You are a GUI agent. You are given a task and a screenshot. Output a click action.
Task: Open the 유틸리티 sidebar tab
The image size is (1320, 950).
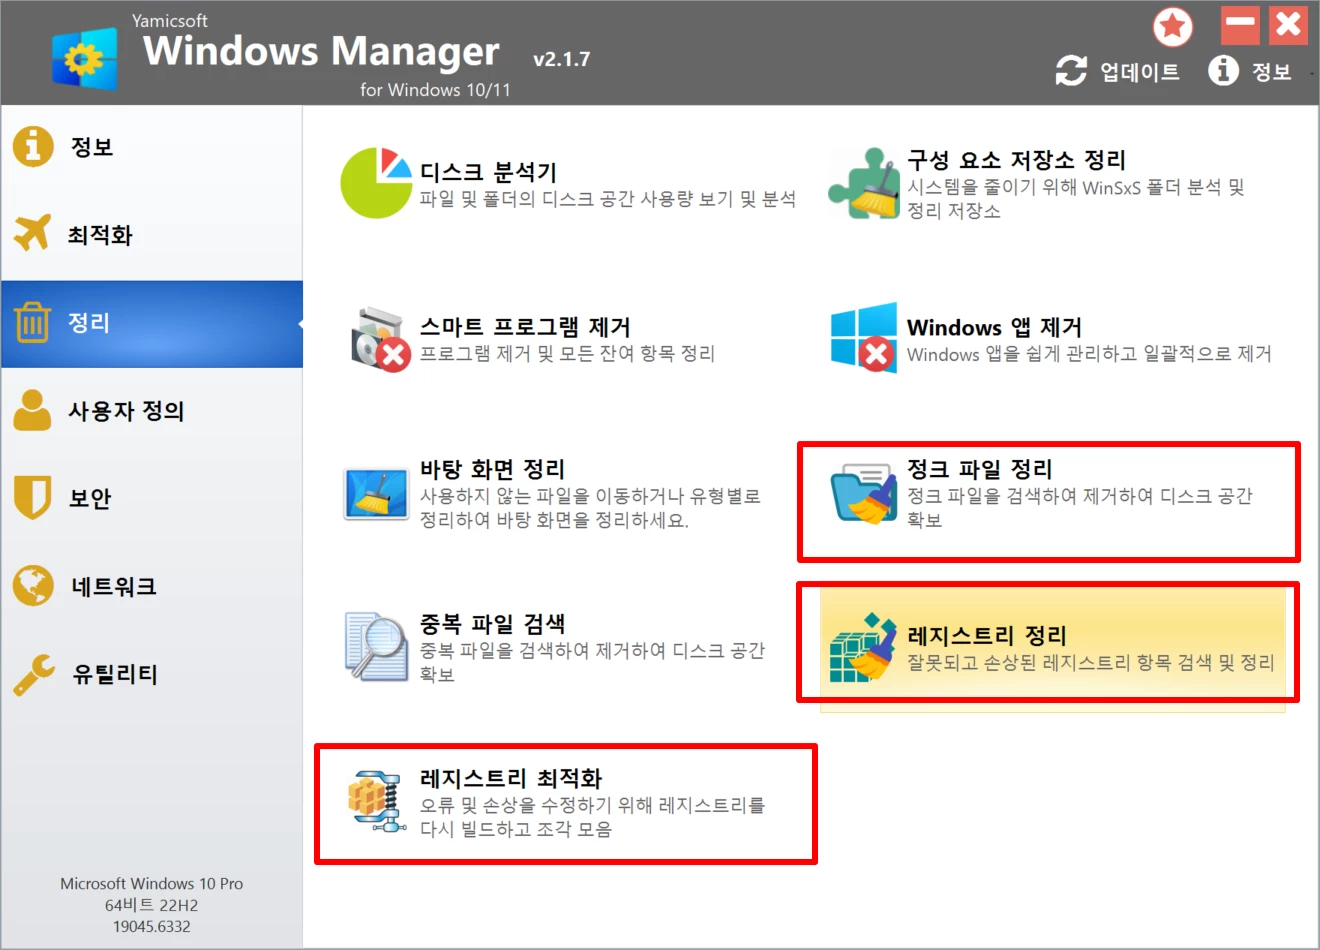(152, 675)
